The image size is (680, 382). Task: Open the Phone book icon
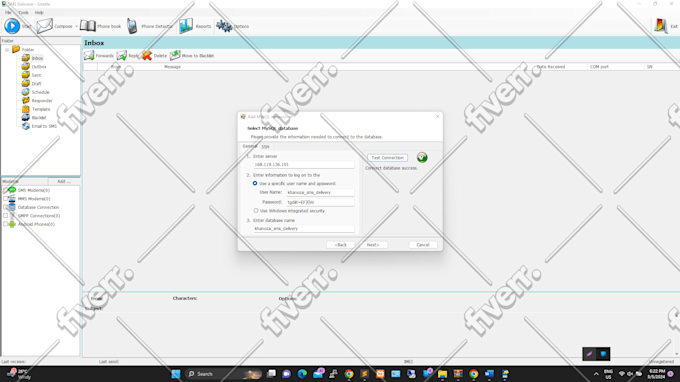88,26
